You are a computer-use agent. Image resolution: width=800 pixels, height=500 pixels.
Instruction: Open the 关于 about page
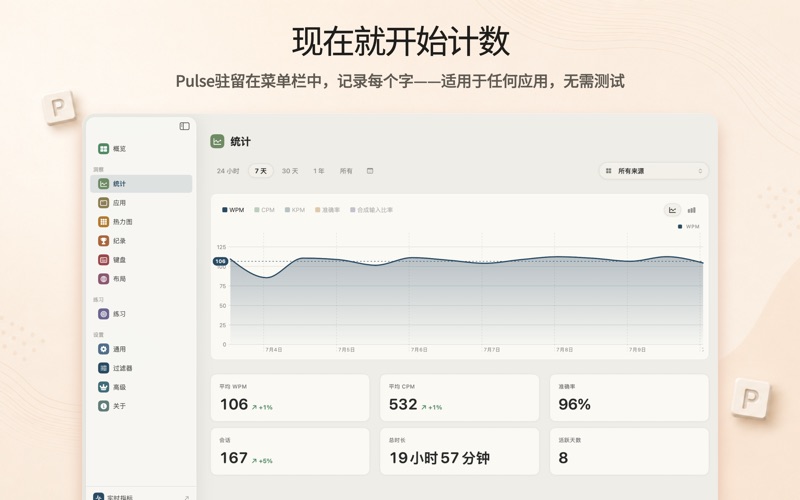pos(141,406)
